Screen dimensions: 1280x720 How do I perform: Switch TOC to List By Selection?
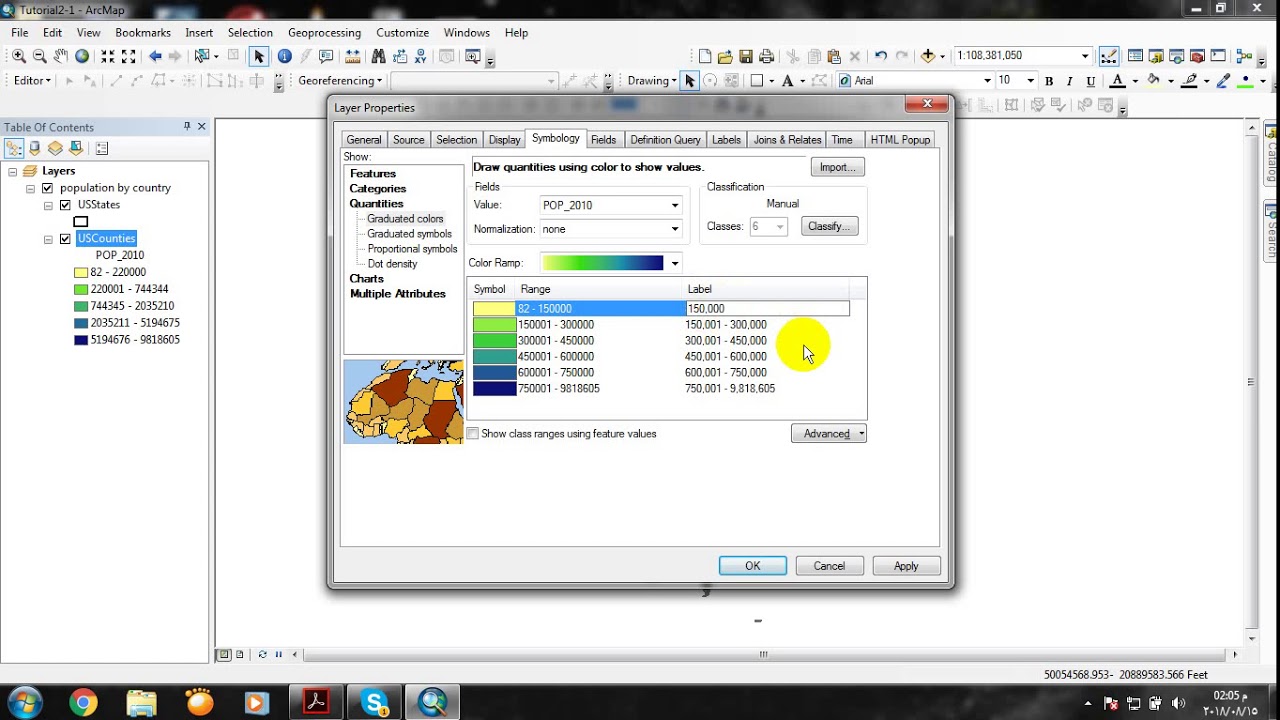76,148
